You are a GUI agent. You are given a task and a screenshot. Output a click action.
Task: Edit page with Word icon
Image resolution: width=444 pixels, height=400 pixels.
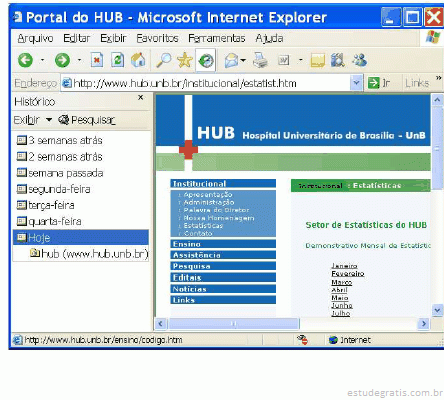(284, 60)
